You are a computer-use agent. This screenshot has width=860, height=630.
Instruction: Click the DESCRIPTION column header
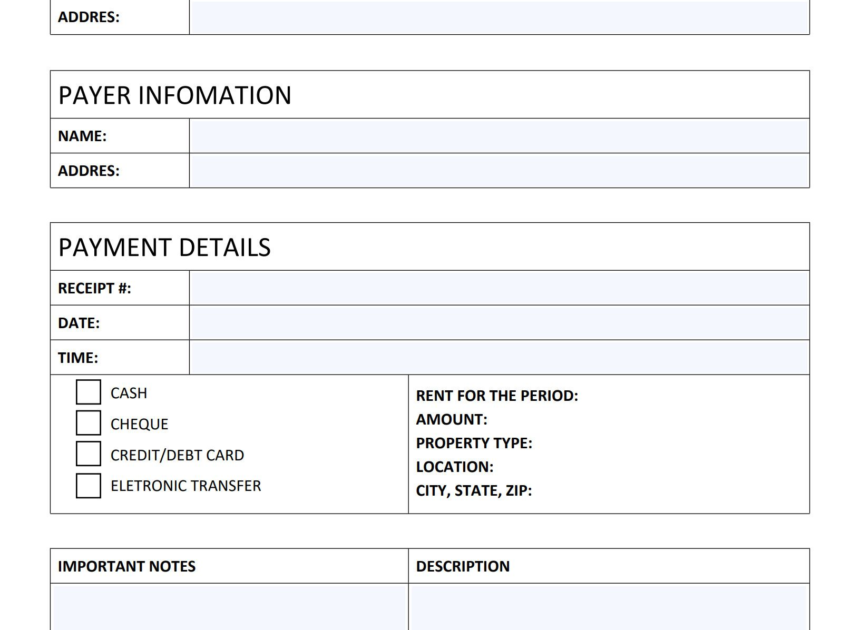pos(462,566)
